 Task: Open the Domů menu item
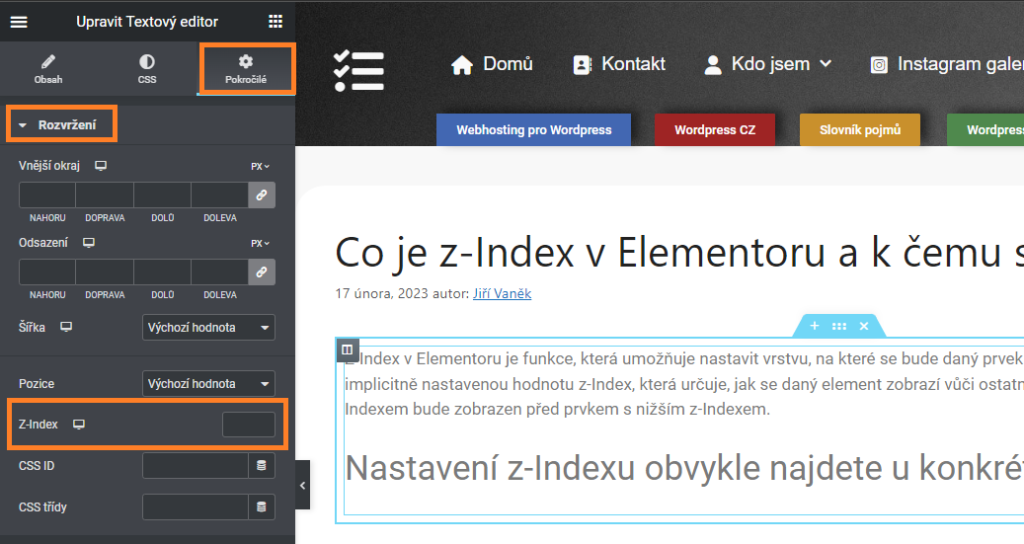click(x=492, y=64)
